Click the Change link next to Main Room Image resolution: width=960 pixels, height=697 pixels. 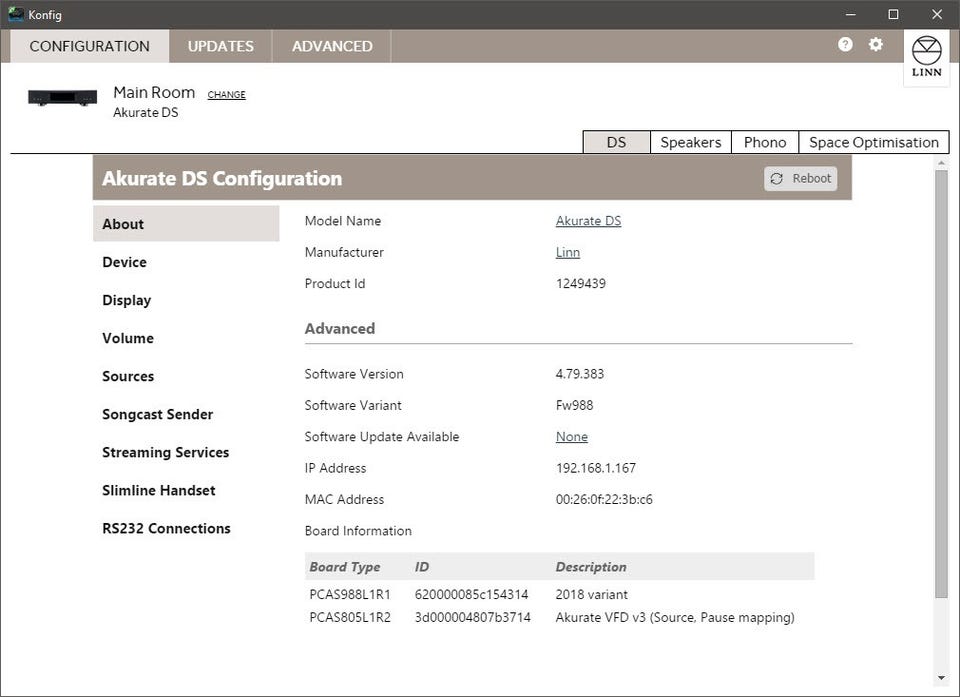(x=226, y=95)
